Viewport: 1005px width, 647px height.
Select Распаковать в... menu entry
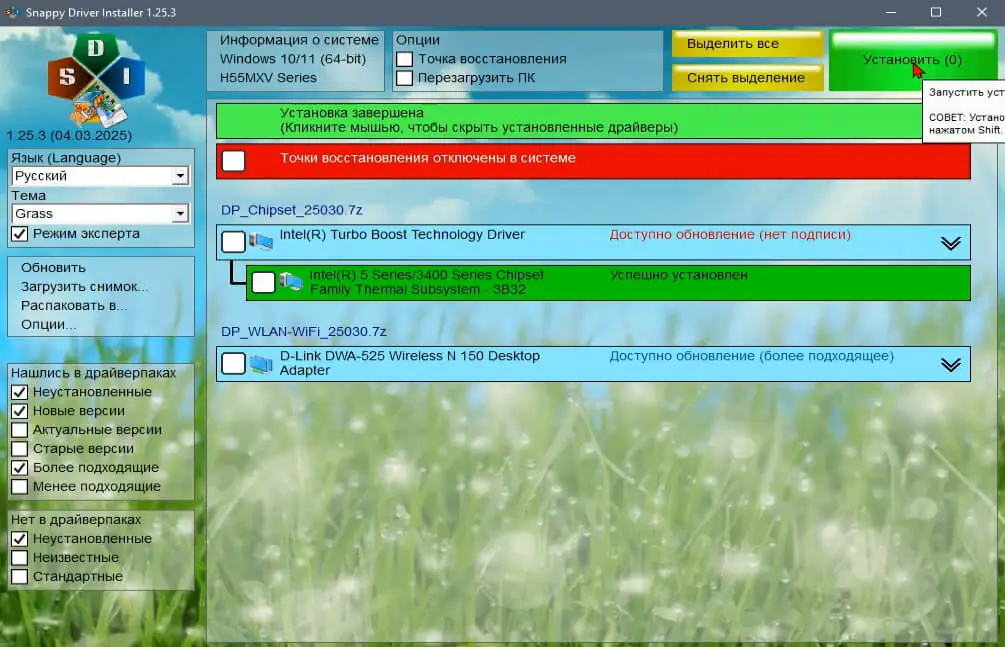(74, 306)
